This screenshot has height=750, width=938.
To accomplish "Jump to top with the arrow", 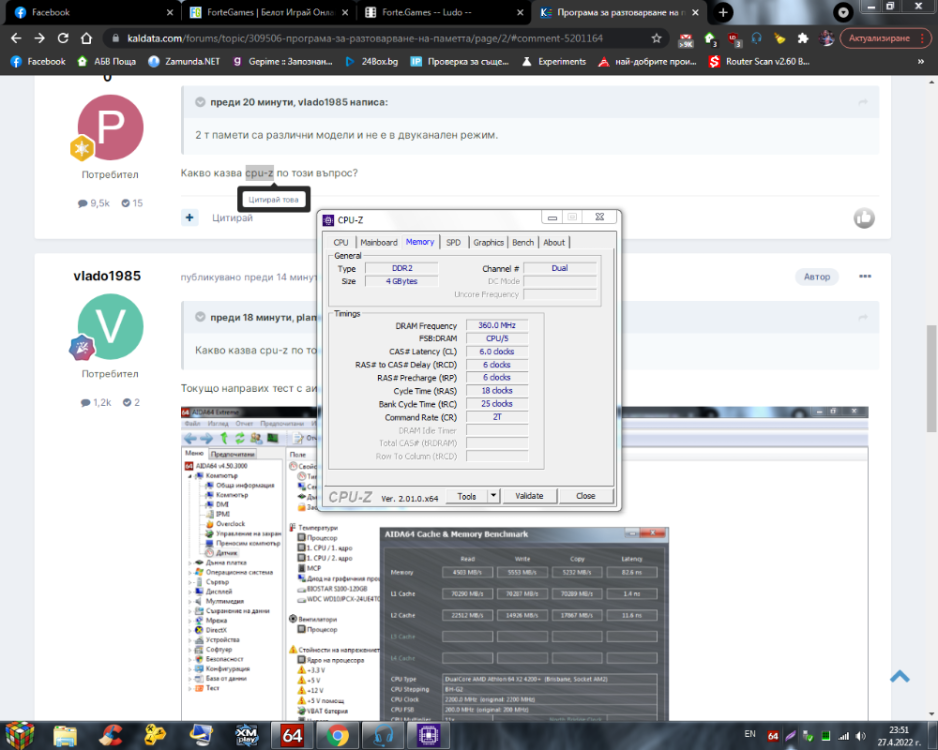I will click(x=899, y=677).
